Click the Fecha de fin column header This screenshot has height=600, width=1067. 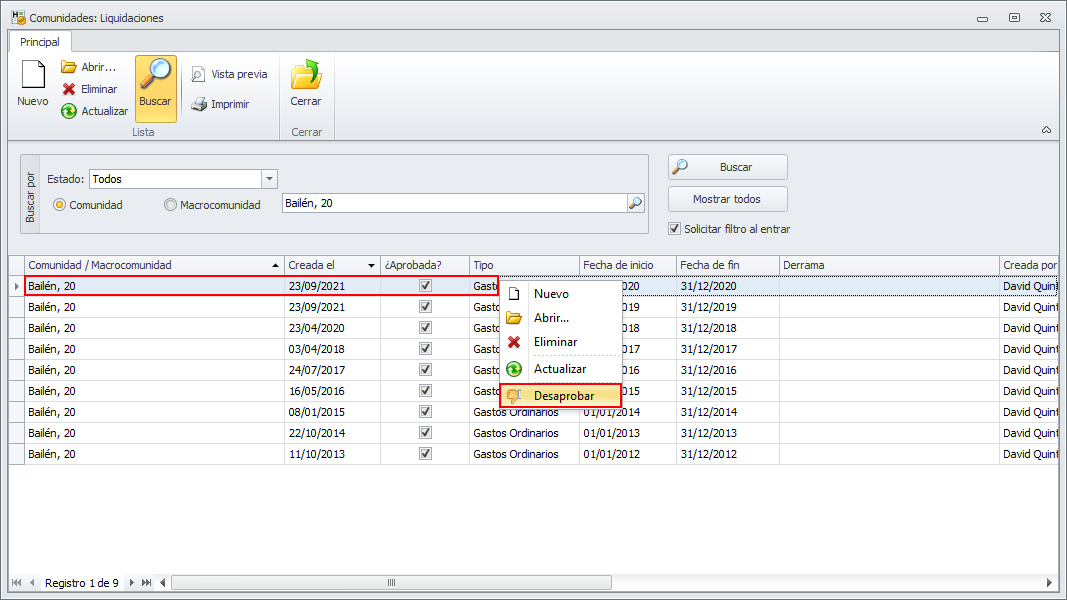tap(727, 265)
